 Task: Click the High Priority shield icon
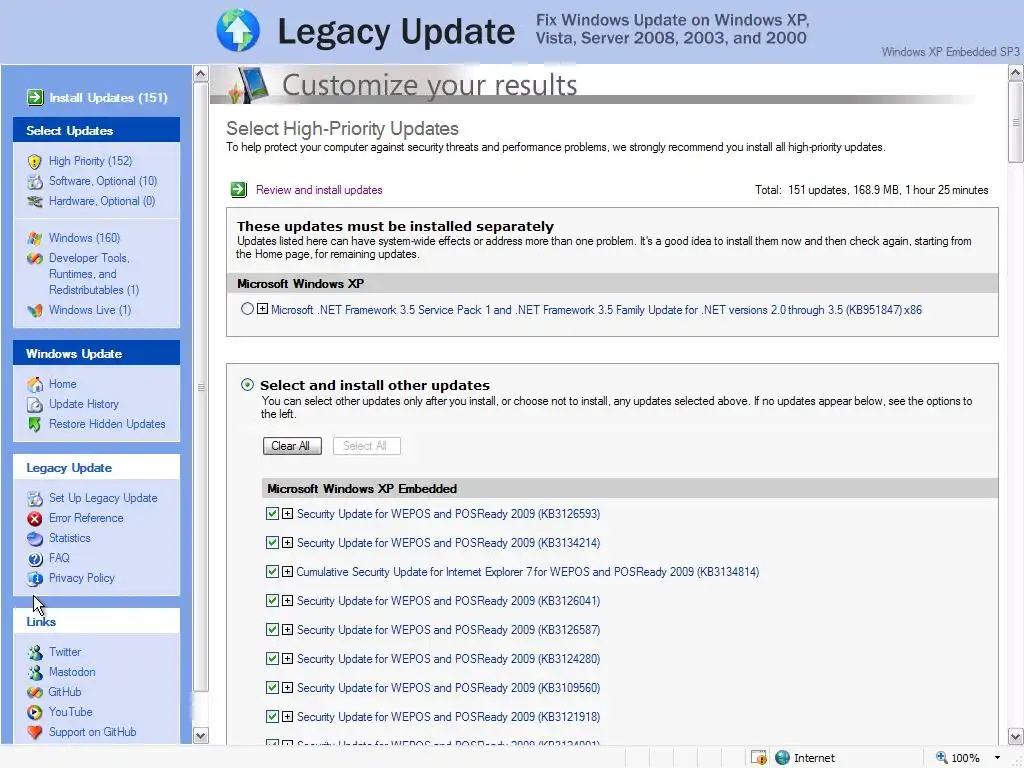(x=35, y=161)
